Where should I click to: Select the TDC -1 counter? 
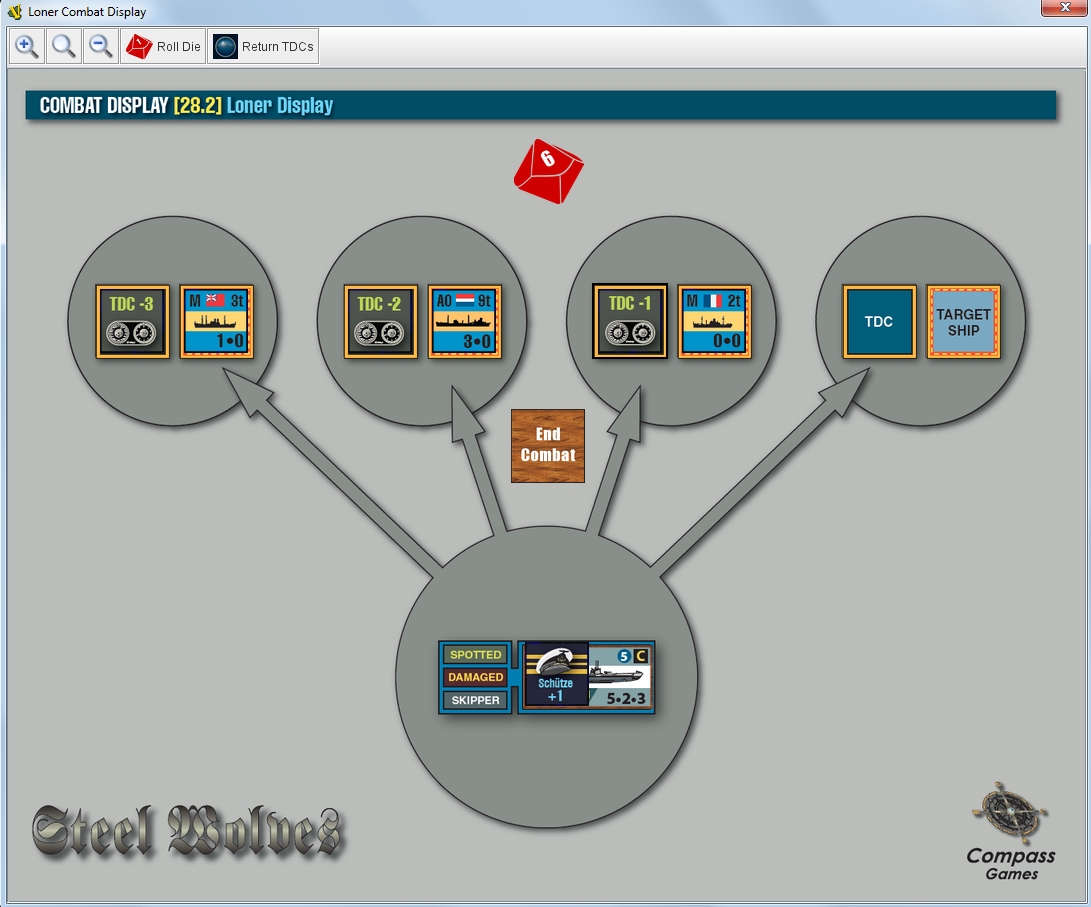click(x=630, y=321)
